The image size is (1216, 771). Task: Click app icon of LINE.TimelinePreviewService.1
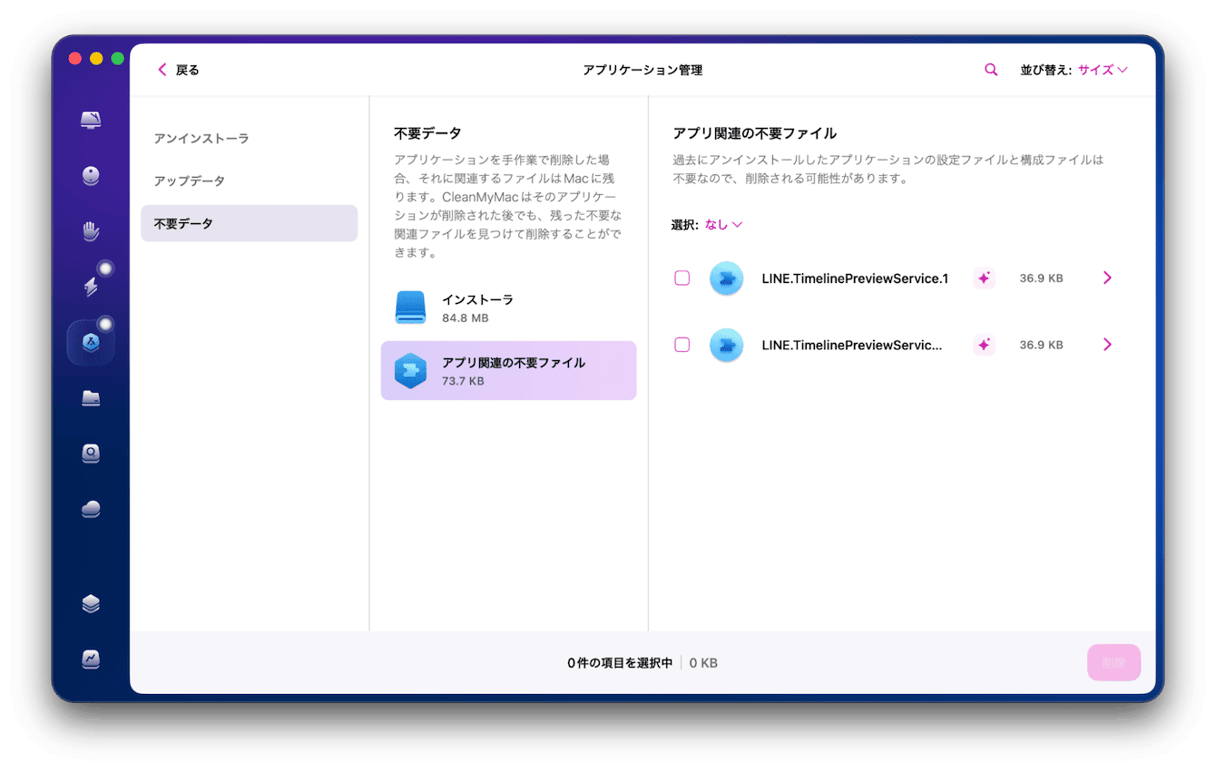(x=727, y=278)
